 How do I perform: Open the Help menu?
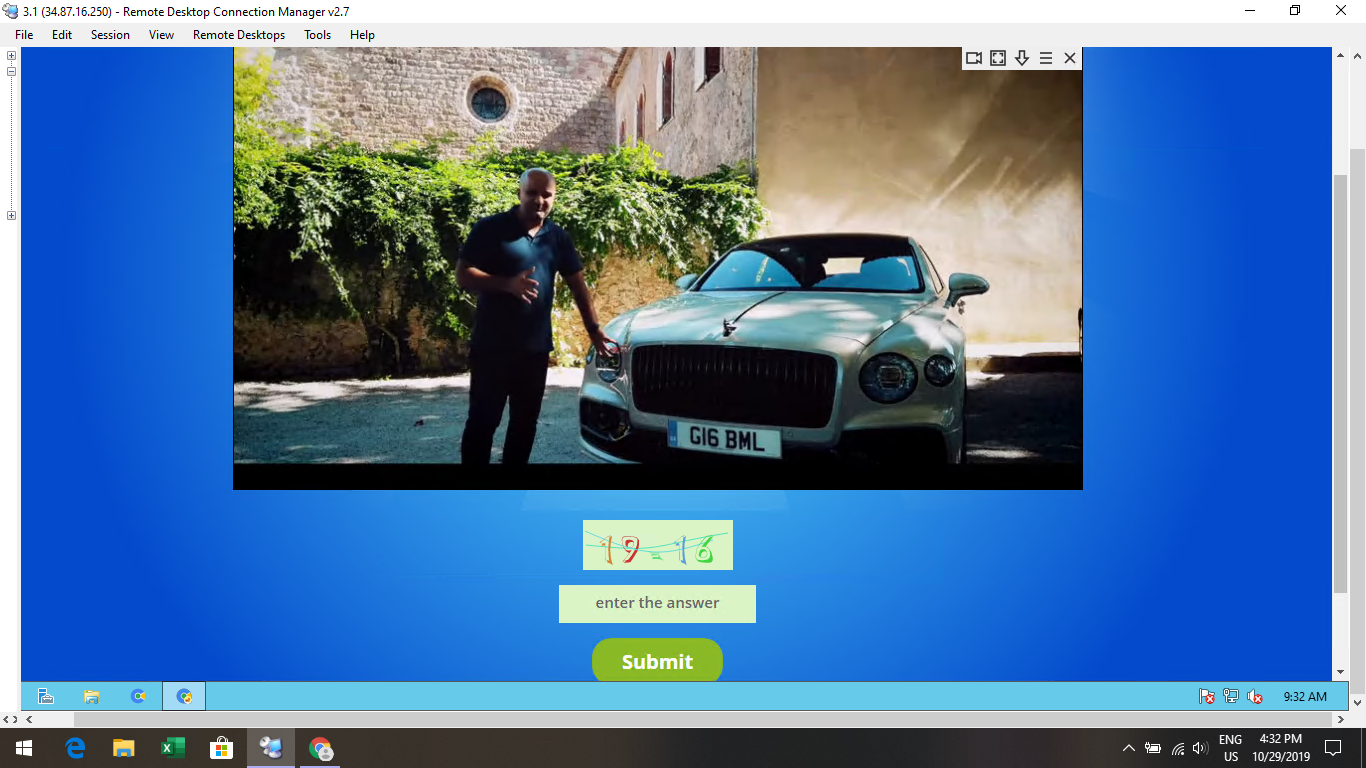(362, 34)
